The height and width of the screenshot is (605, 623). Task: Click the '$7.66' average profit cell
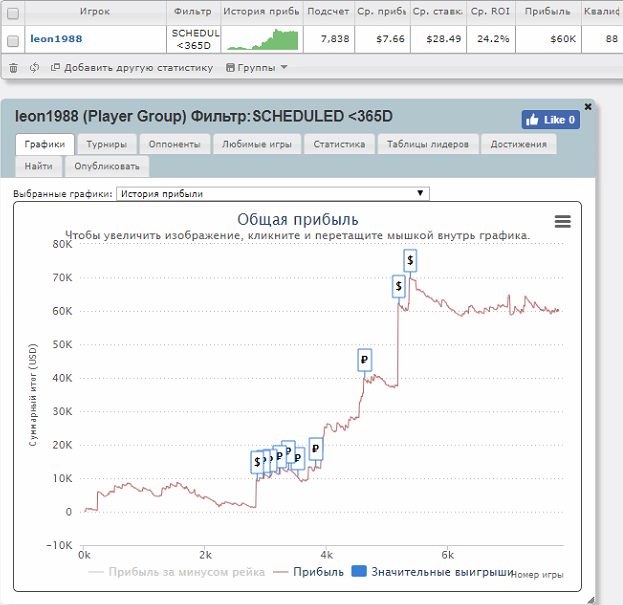click(382, 39)
